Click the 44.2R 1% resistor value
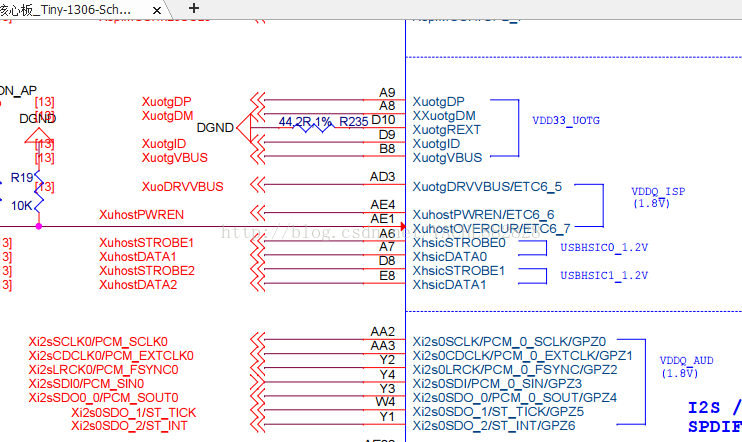Screen dimensions: 742x442 (x=305, y=122)
